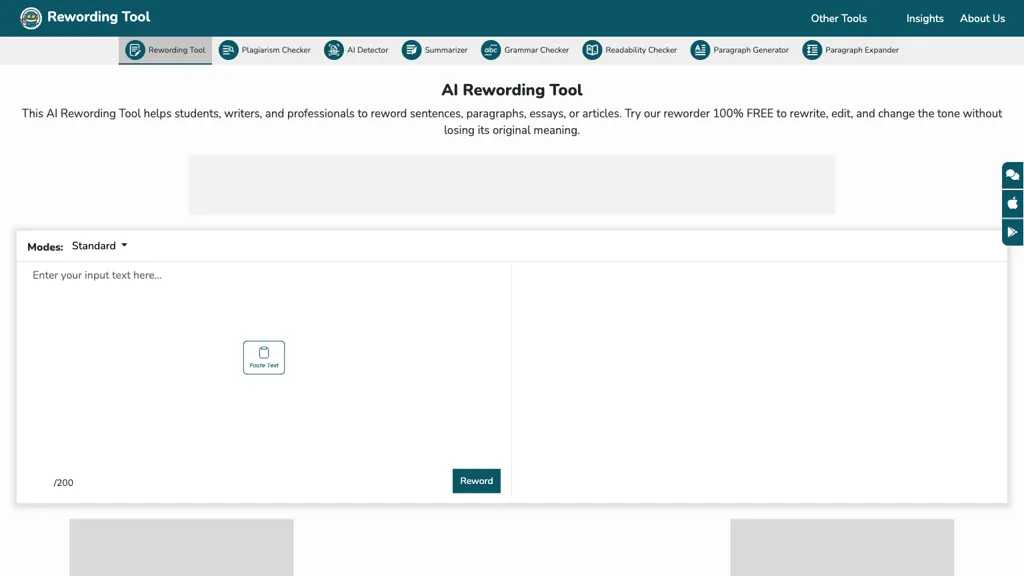
Task: Click the /200 character counter
Action: coord(63,482)
